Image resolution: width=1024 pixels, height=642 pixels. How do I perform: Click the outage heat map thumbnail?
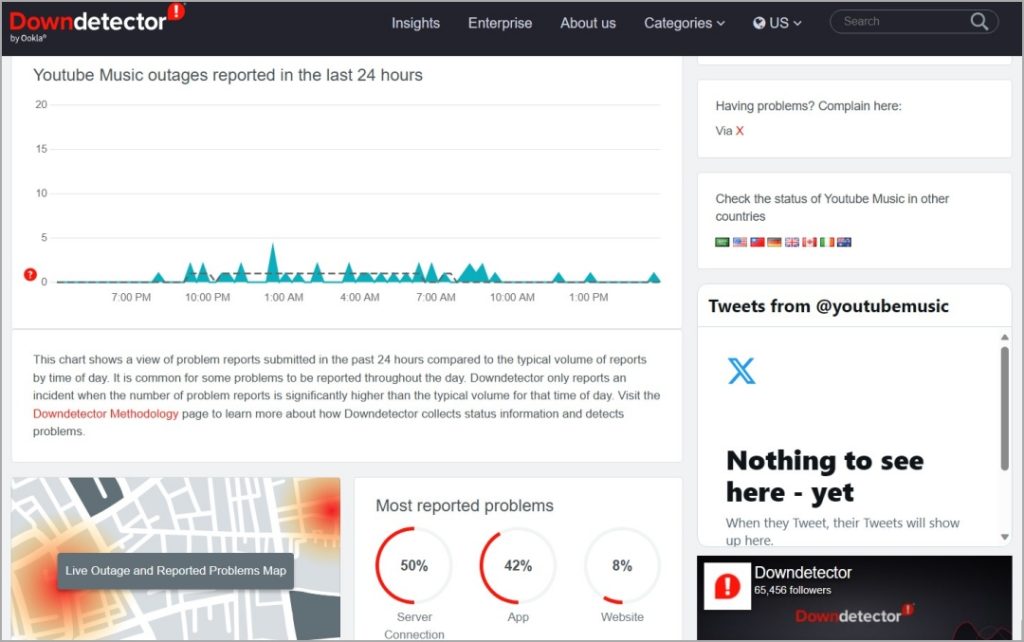[x=176, y=558]
